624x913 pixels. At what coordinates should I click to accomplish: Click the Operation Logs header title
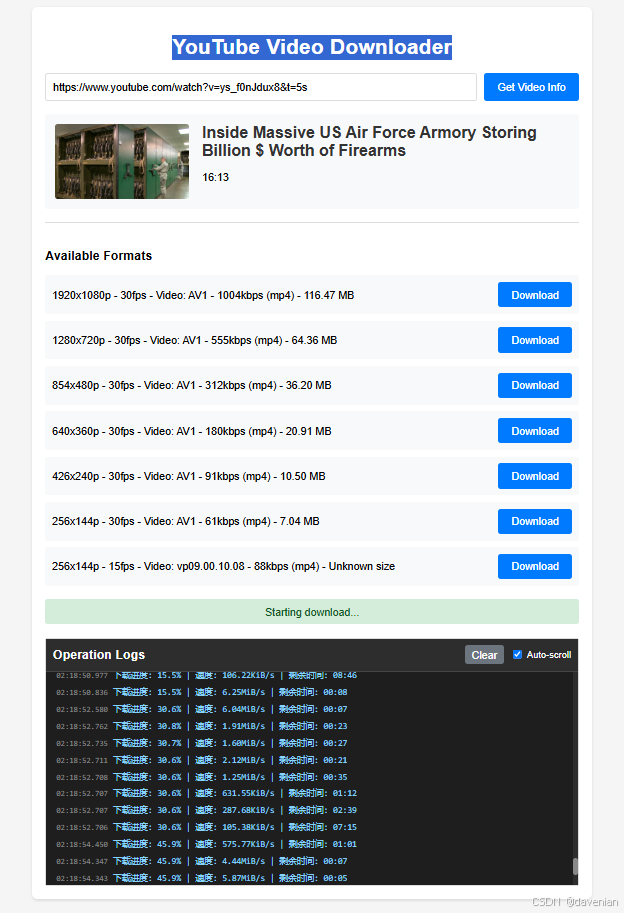pos(99,654)
